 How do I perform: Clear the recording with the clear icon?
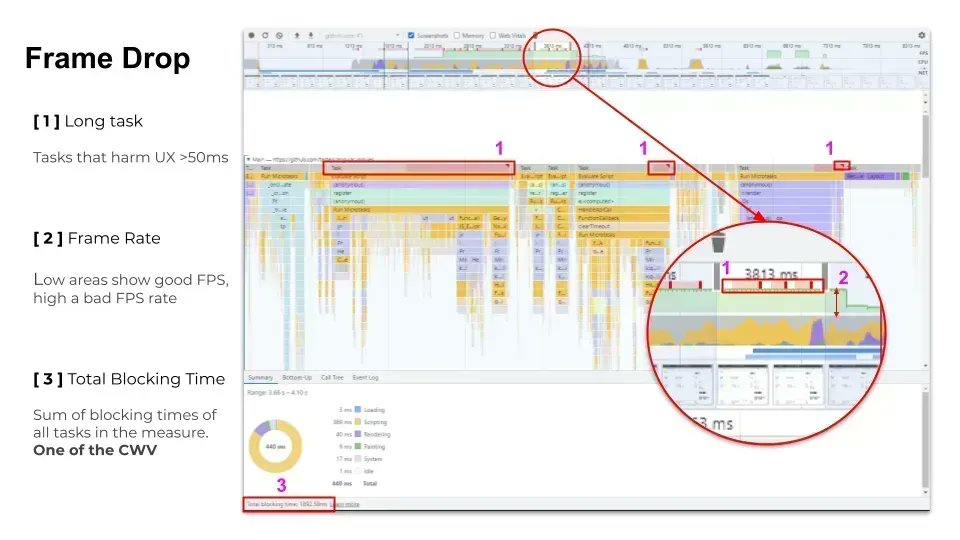pyautogui.click(x=279, y=36)
